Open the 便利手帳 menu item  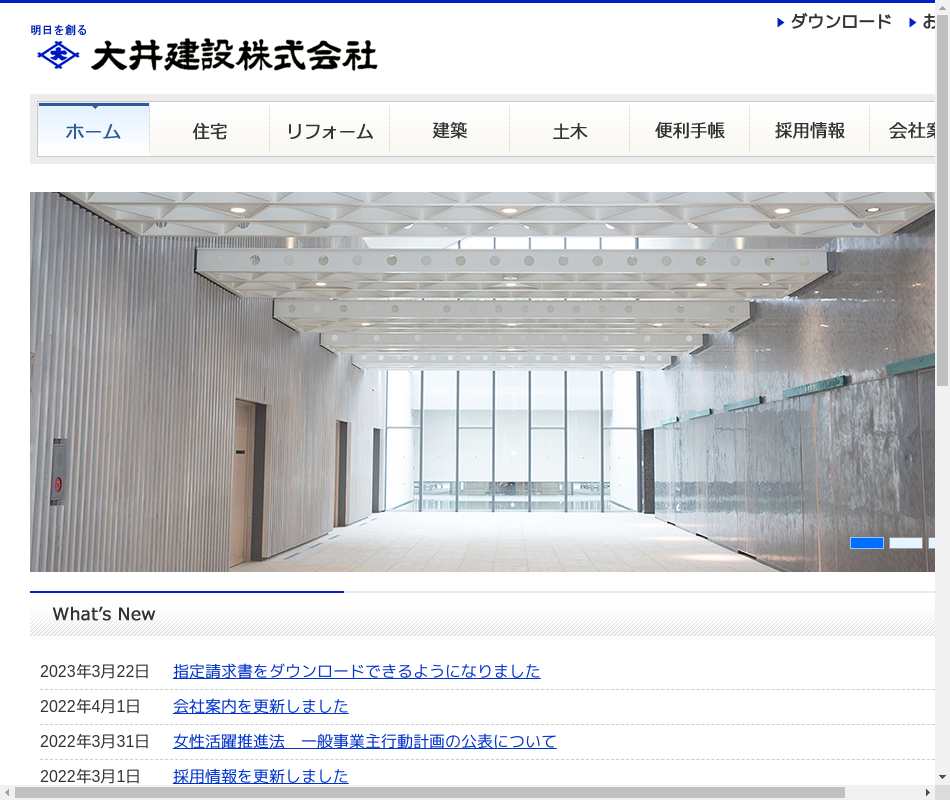coord(690,130)
